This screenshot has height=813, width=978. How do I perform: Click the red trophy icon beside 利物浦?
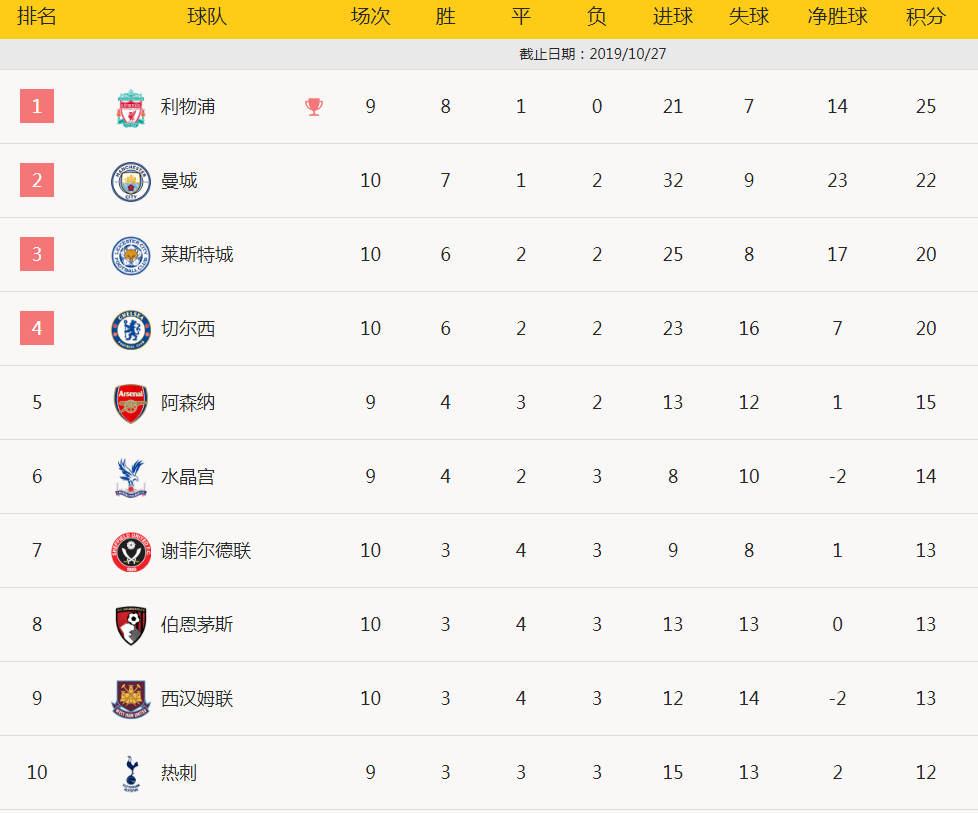tap(314, 107)
